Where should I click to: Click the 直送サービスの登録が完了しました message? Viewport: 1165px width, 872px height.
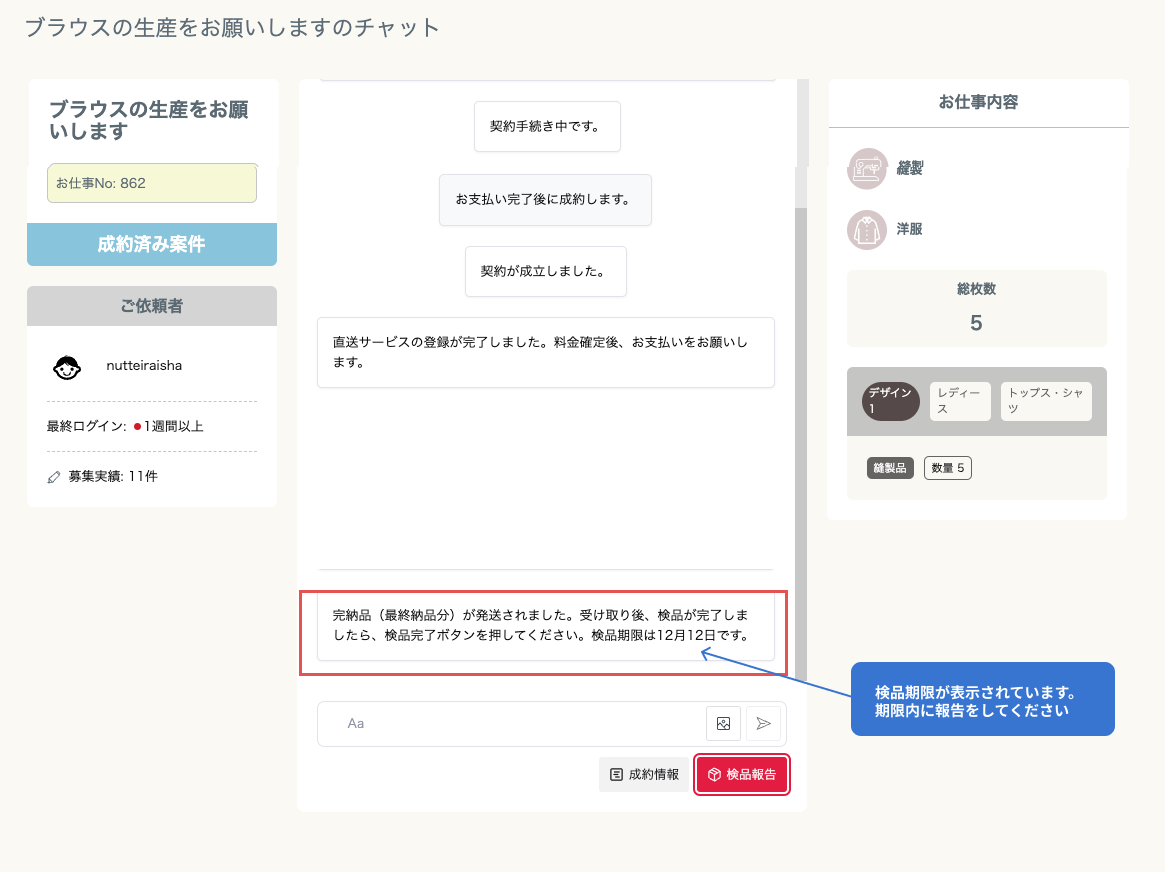[545, 352]
